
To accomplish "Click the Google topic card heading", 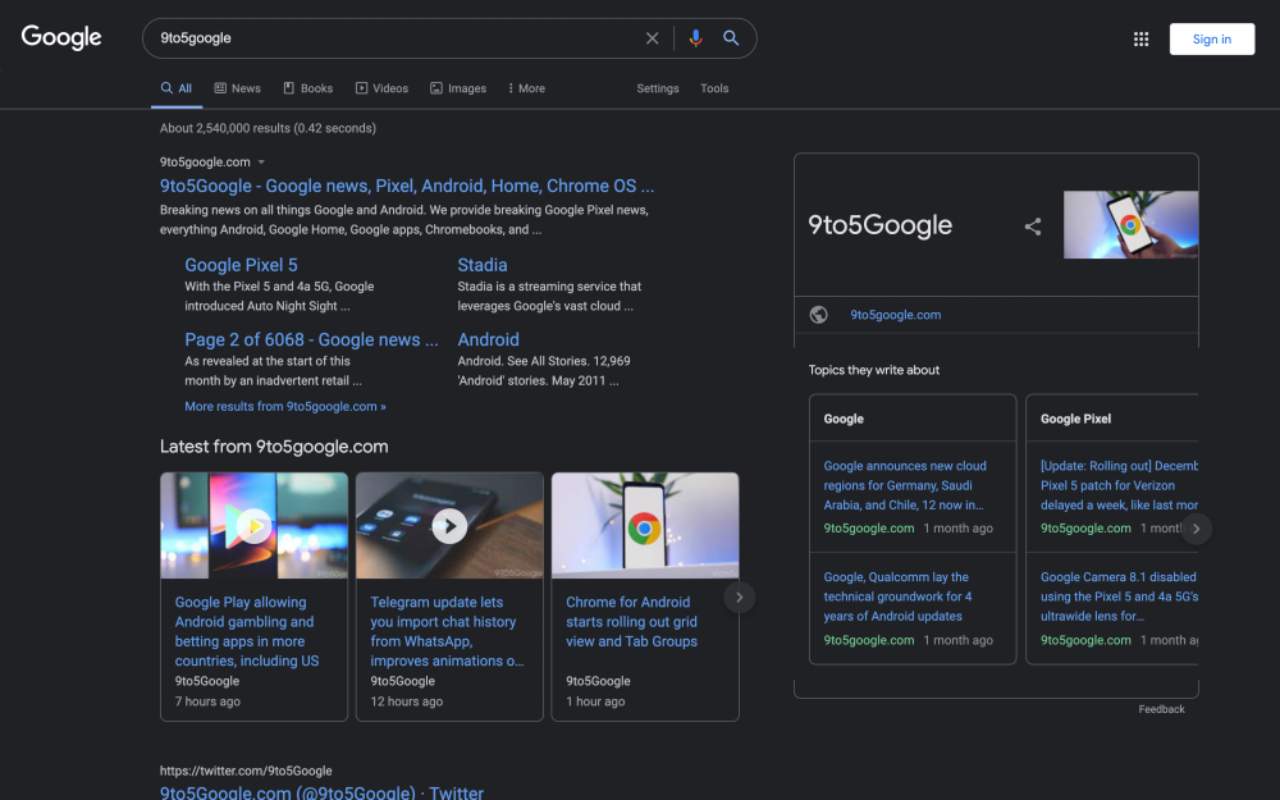I will click(x=844, y=419).
